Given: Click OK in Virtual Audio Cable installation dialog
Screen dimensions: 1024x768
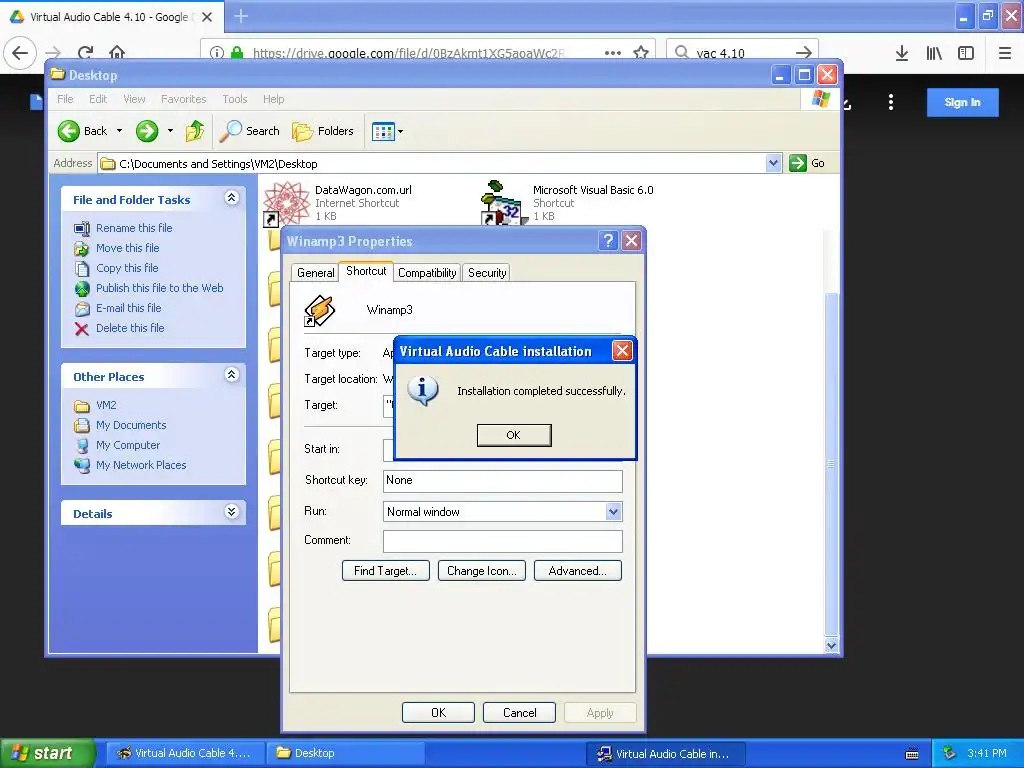Looking at the screenshot, I should click(514, 435).
